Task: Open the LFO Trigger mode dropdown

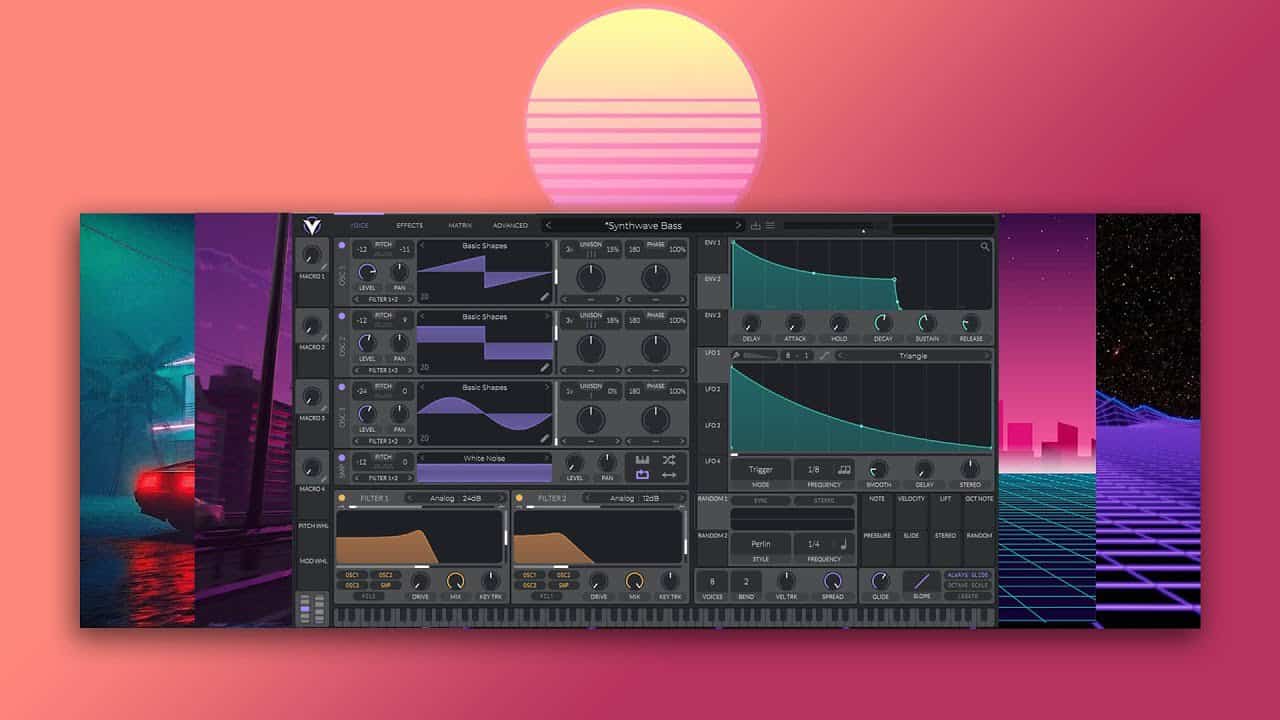Action: click(x=760, y=469)
